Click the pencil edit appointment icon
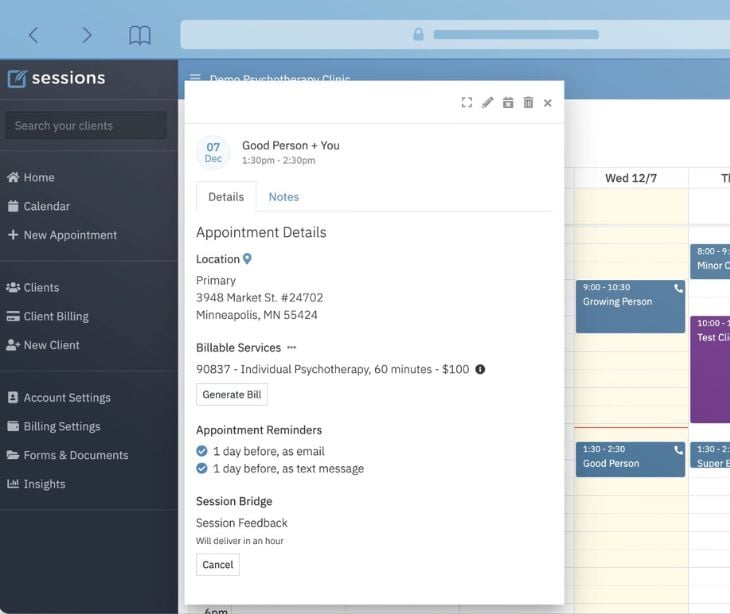 click(x=487, y=102)
